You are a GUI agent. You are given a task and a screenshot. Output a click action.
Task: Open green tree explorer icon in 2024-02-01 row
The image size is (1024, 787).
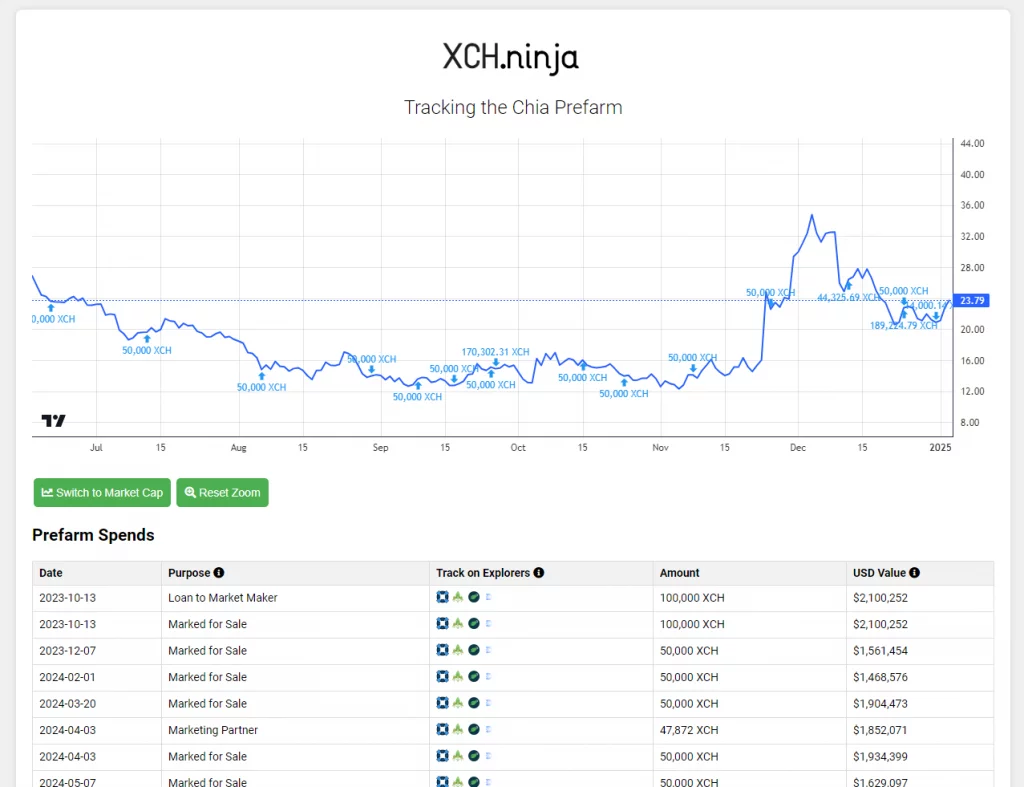pyautogui.click(x=458, y=677)
